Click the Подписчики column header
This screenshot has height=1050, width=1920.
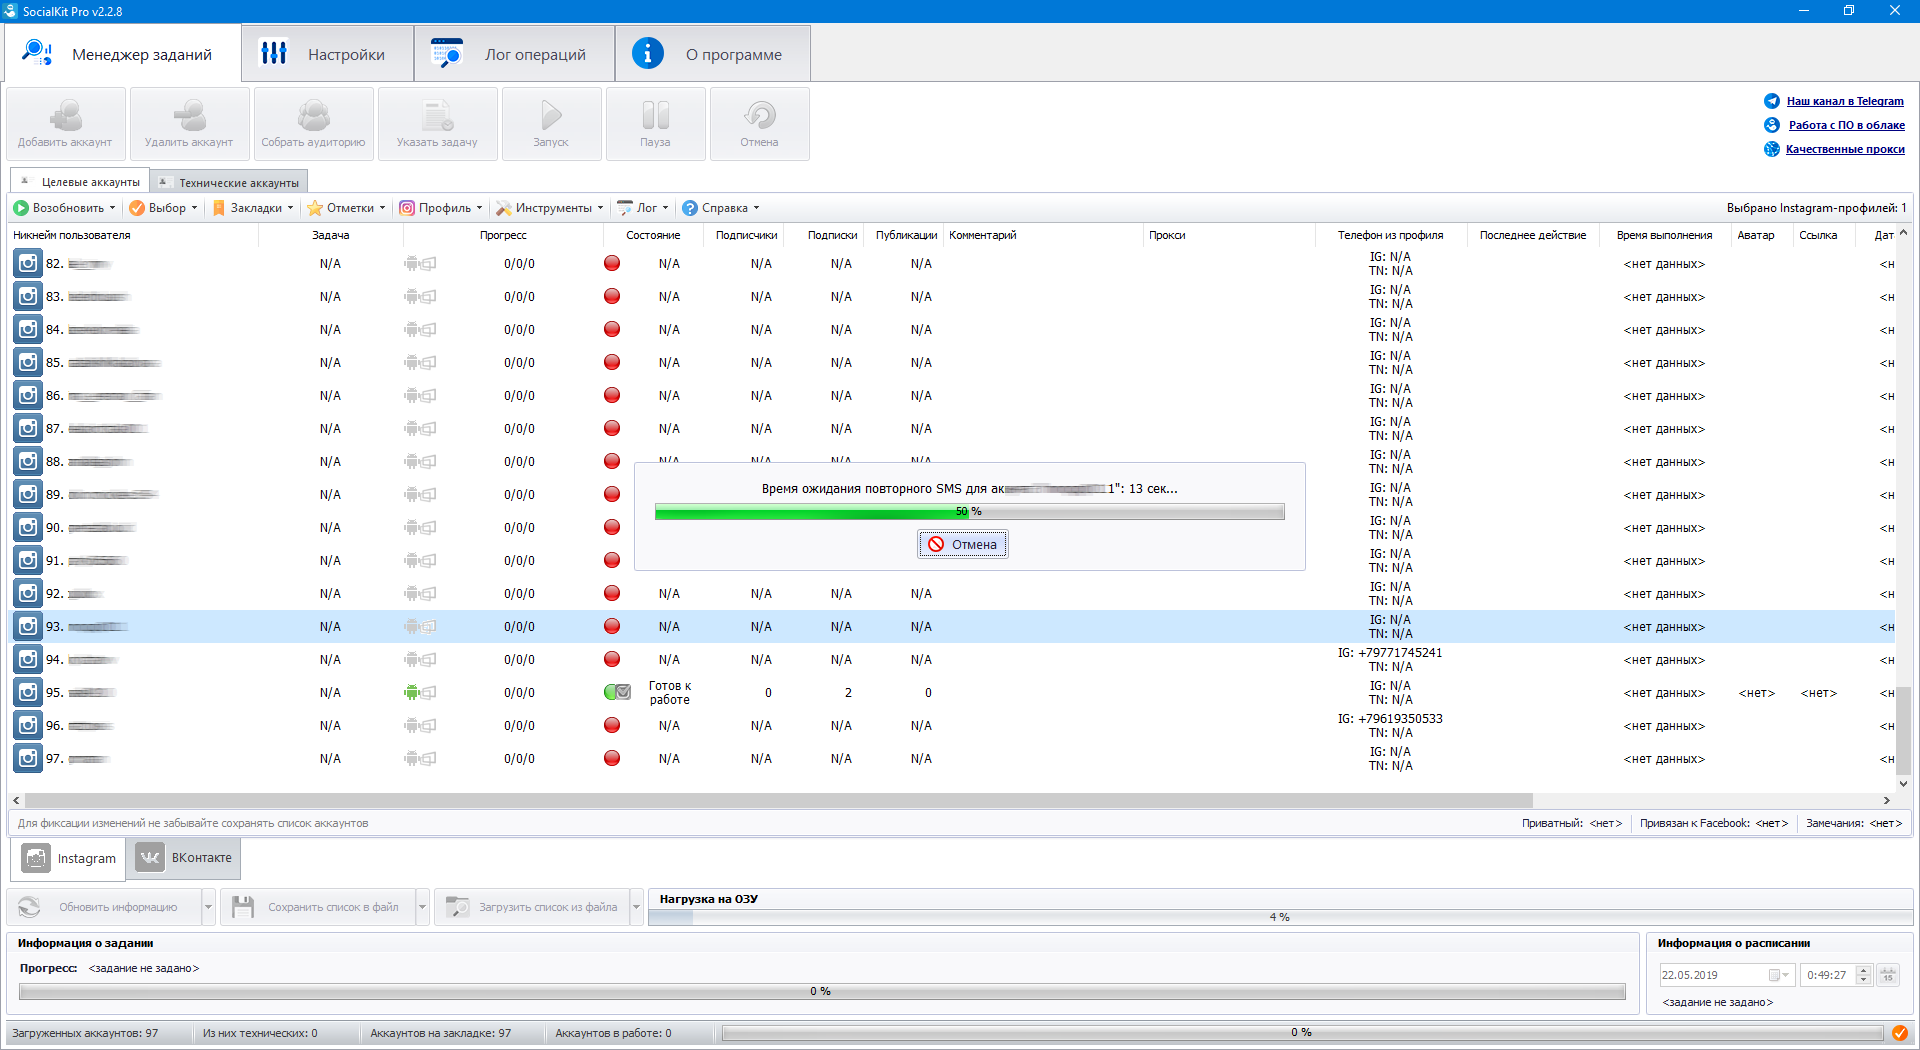click(x=746, y=235)
